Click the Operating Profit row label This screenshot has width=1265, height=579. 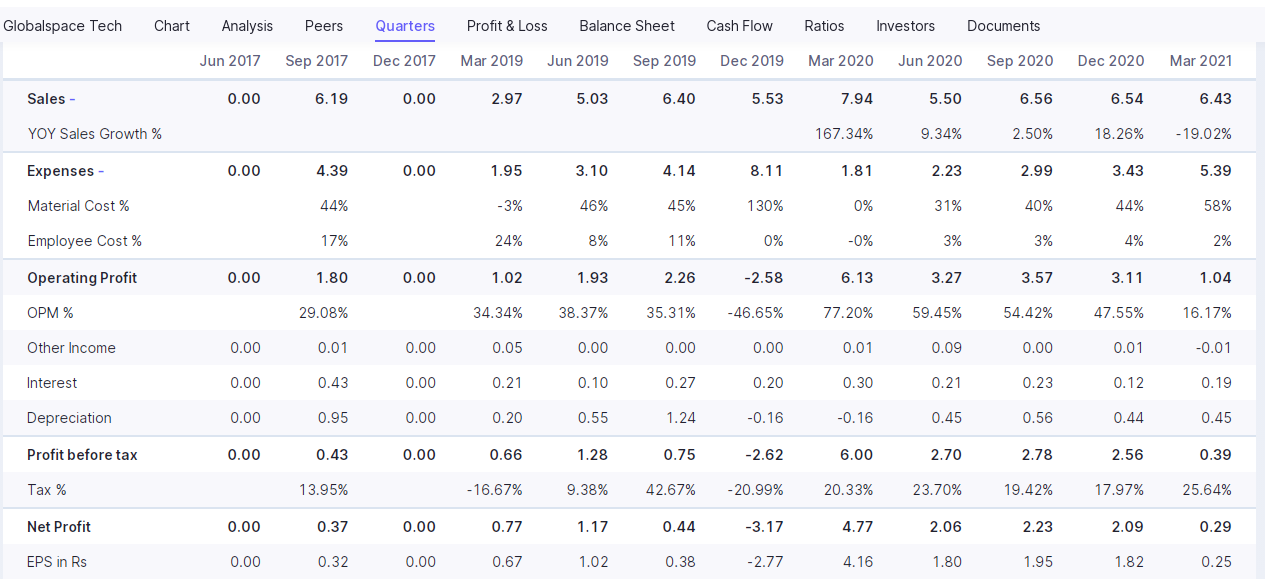click(82, 278)
